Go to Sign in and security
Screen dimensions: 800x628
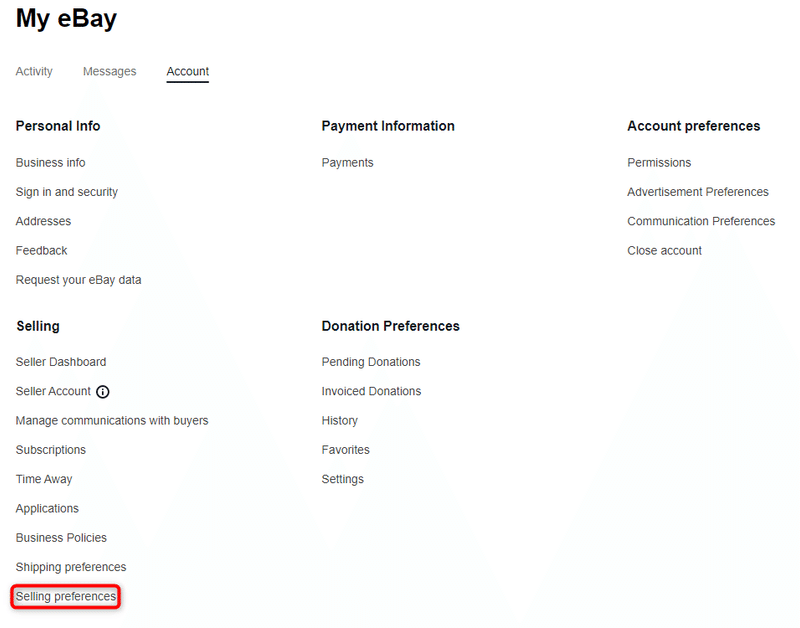(x=67, y=192)
